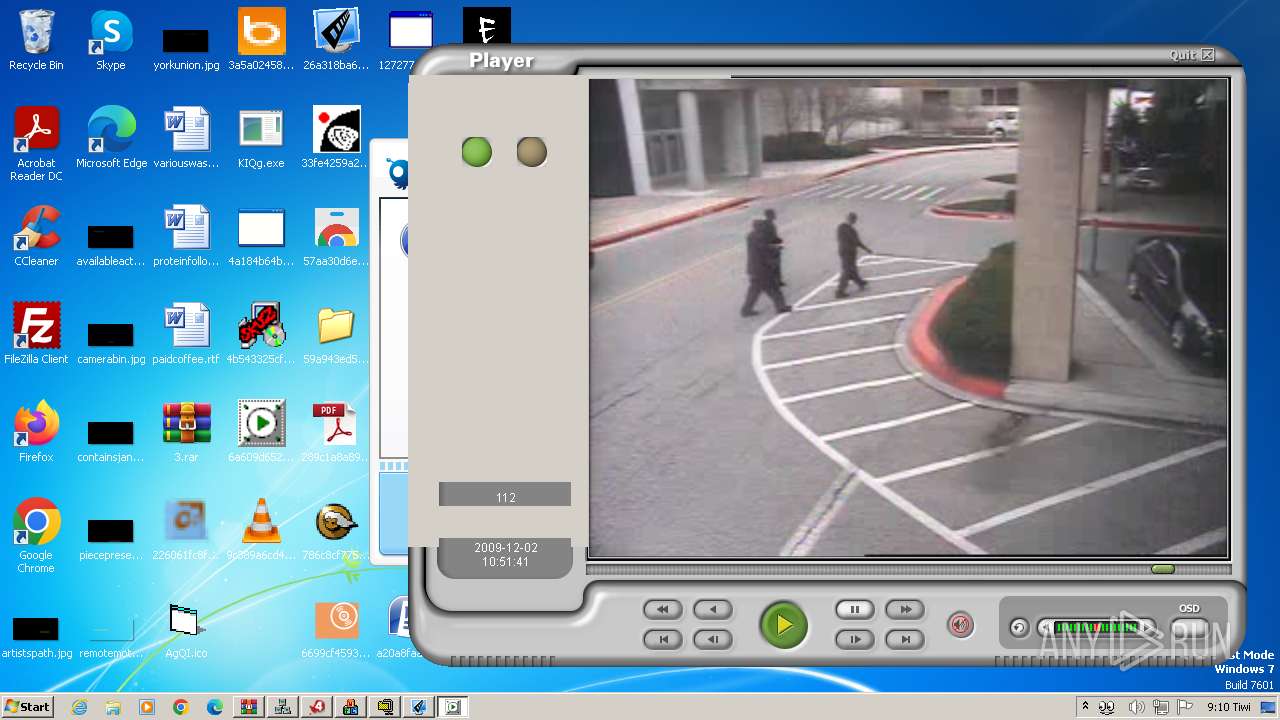Play in reverse using the left arrow button
Viewport: 1280px width, 720px height.
pos(713,609)
